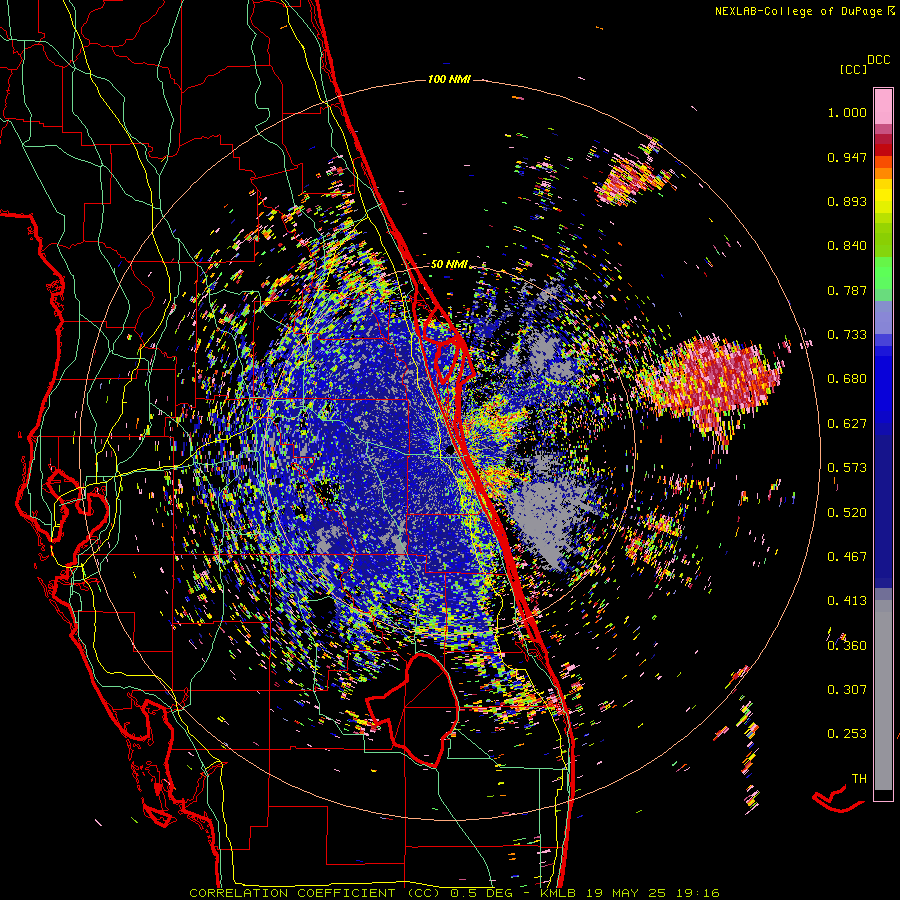Click the 0.840 scale value

tap(847, 246)
